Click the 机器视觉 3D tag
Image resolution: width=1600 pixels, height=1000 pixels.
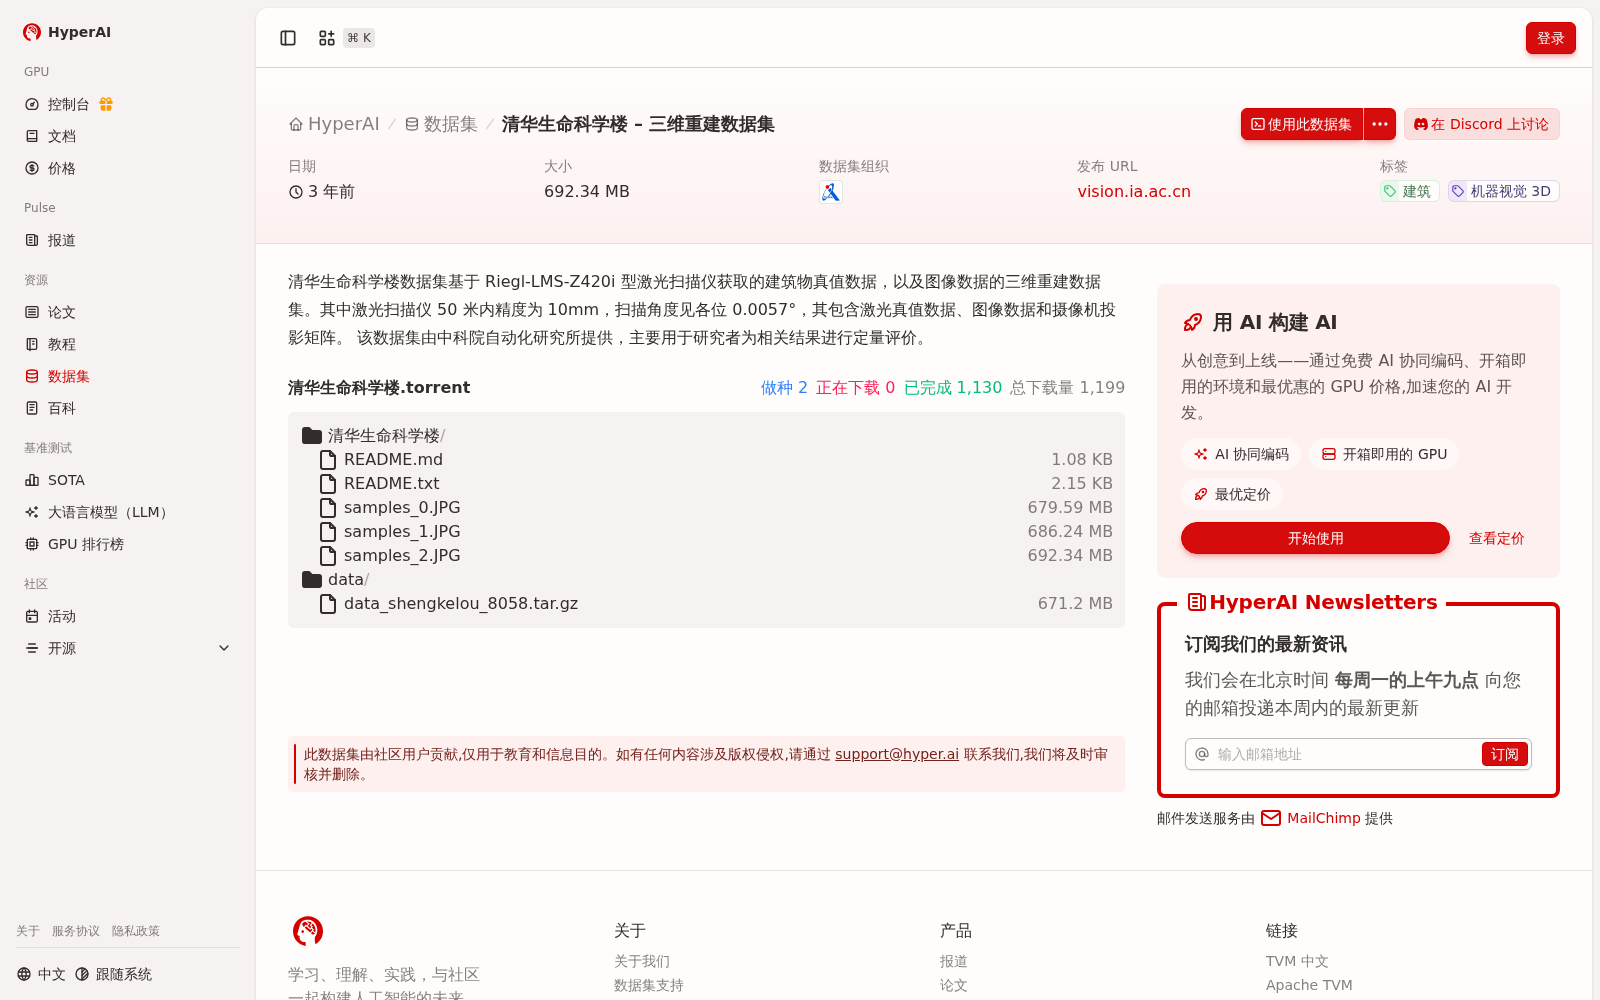(x=1503, y=191)
